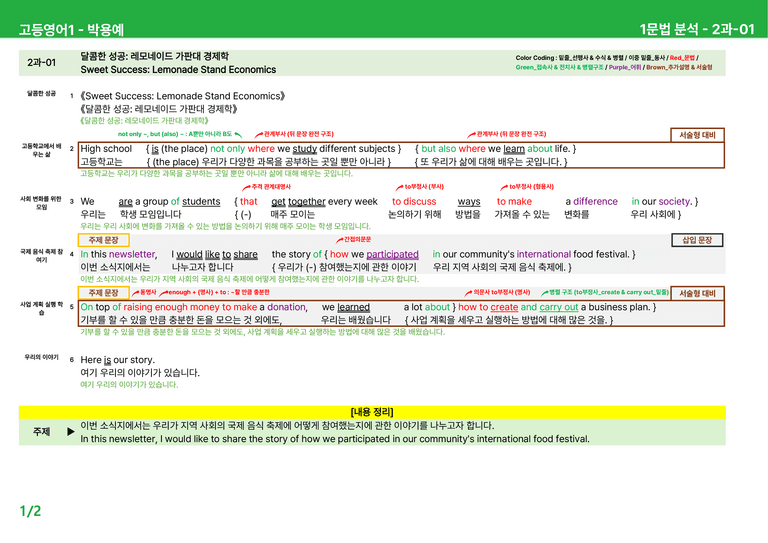
Task: Click the purple word 'international' in sentence 4
Action: point(544,255)
